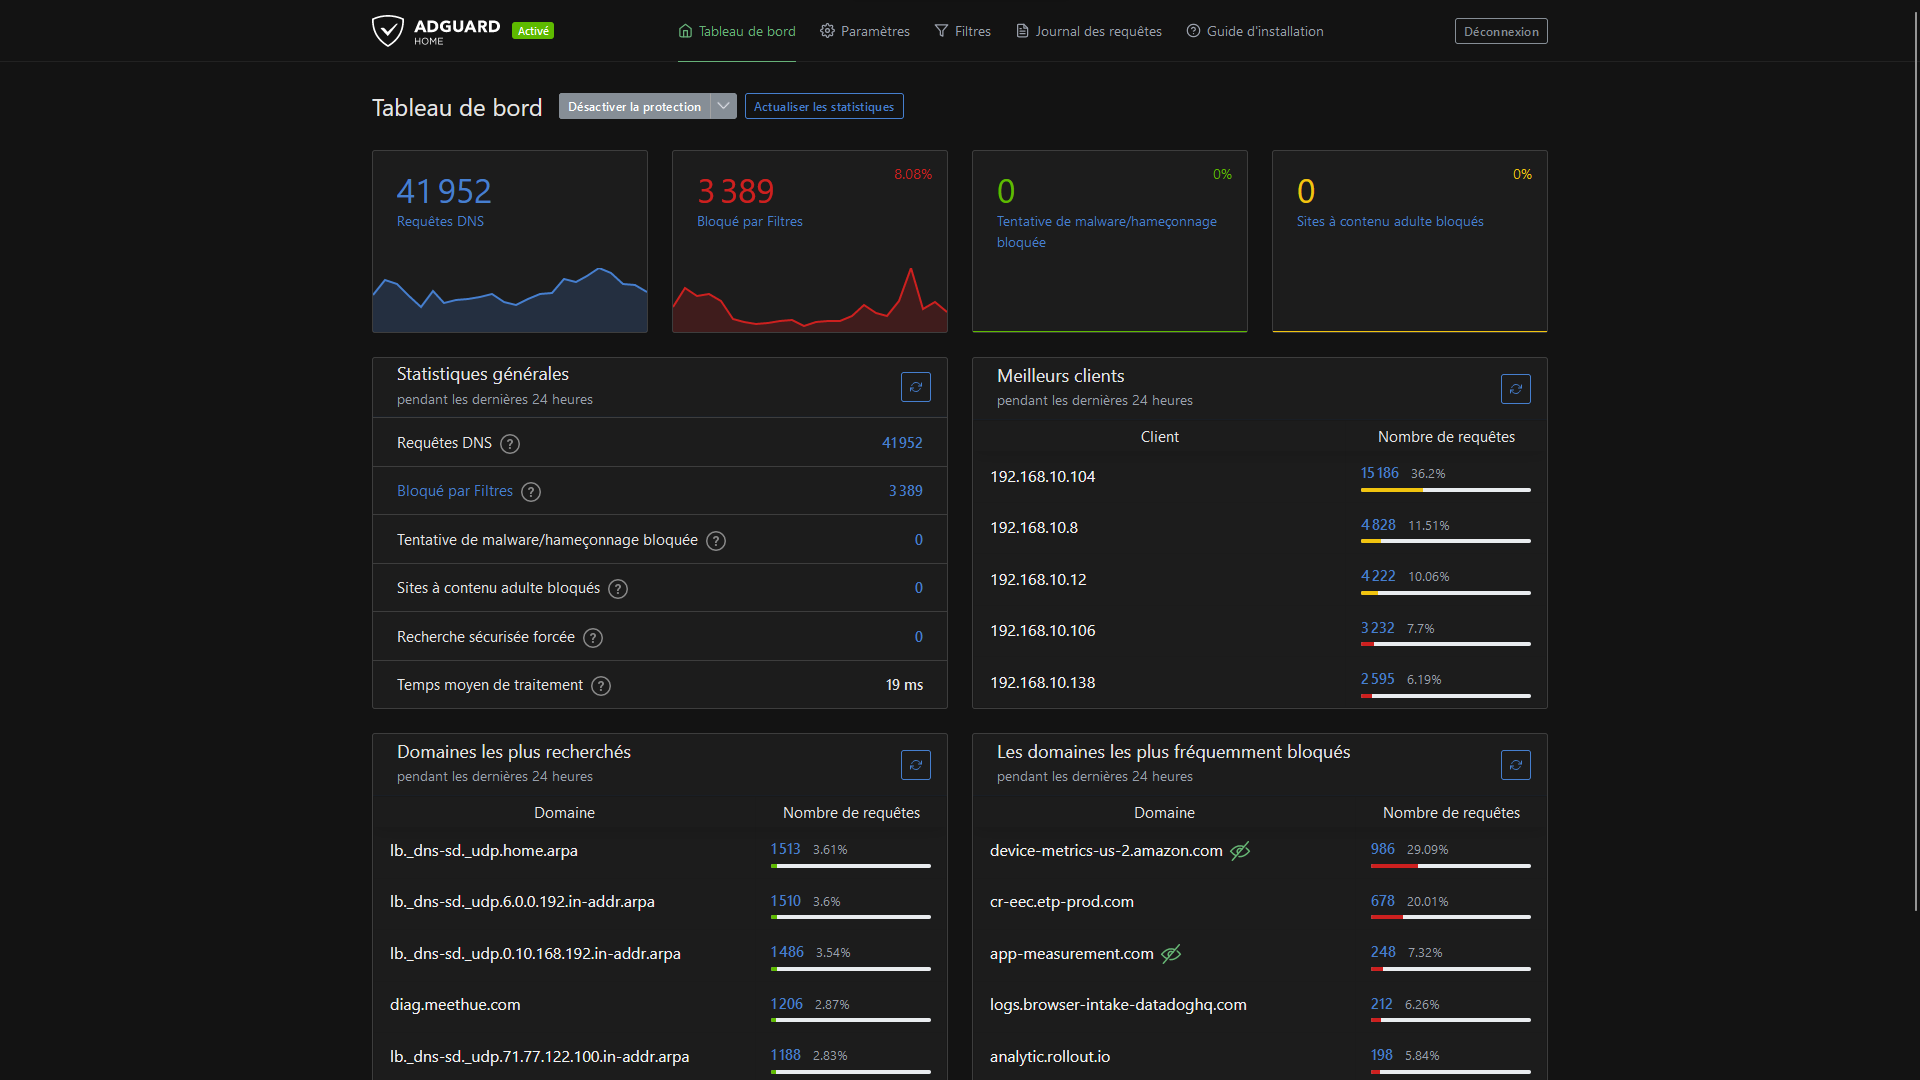The width and height of the screenshot is (1920, 1080).
Task: Select client 192.168.10.12
Action: [x=1038, y=580]
